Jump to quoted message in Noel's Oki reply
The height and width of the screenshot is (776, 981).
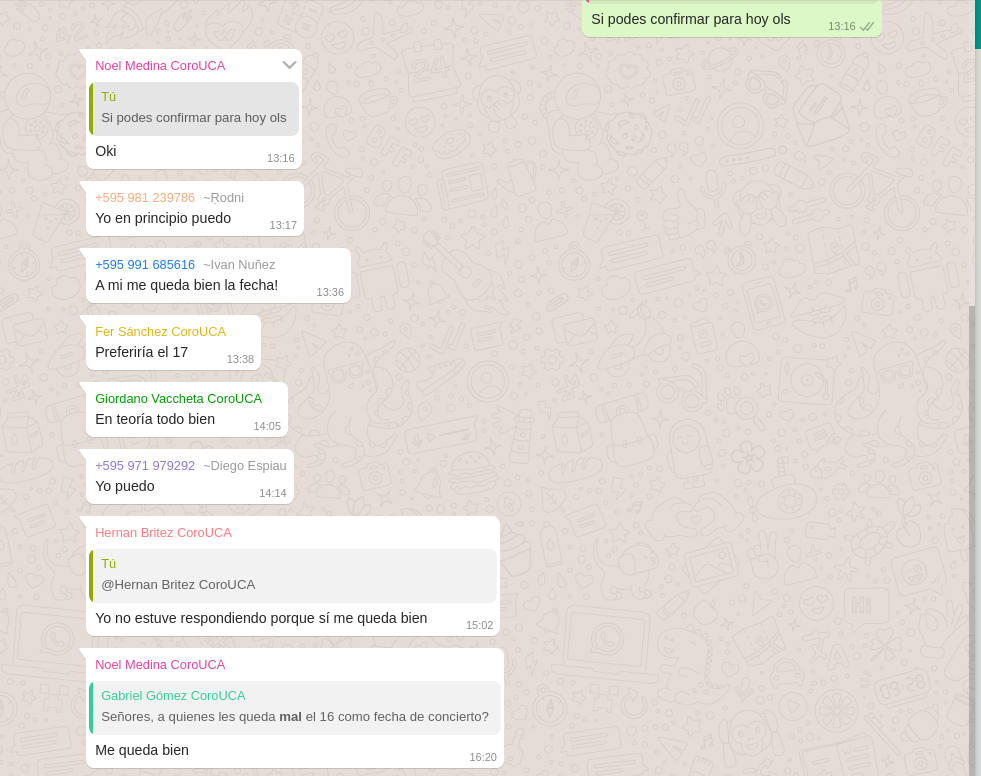click(x=194, y=108)
